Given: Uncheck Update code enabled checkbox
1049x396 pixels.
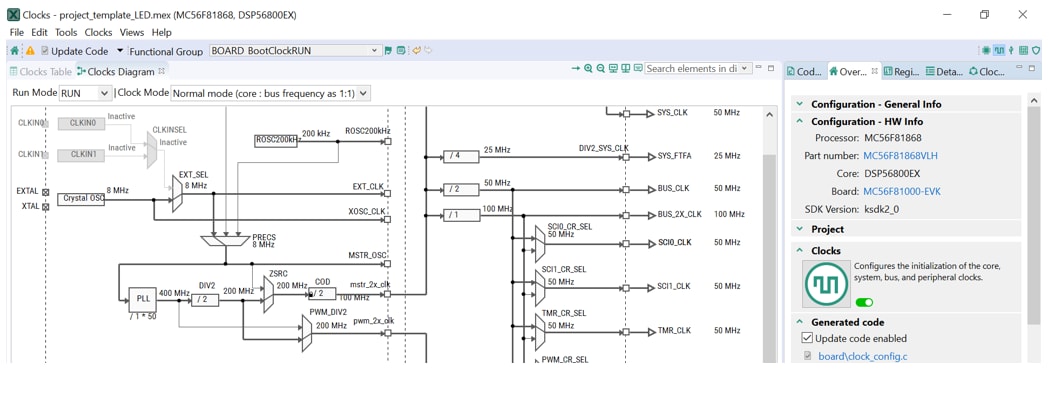Looking at the screenshot, I should (x=807, y=338).
